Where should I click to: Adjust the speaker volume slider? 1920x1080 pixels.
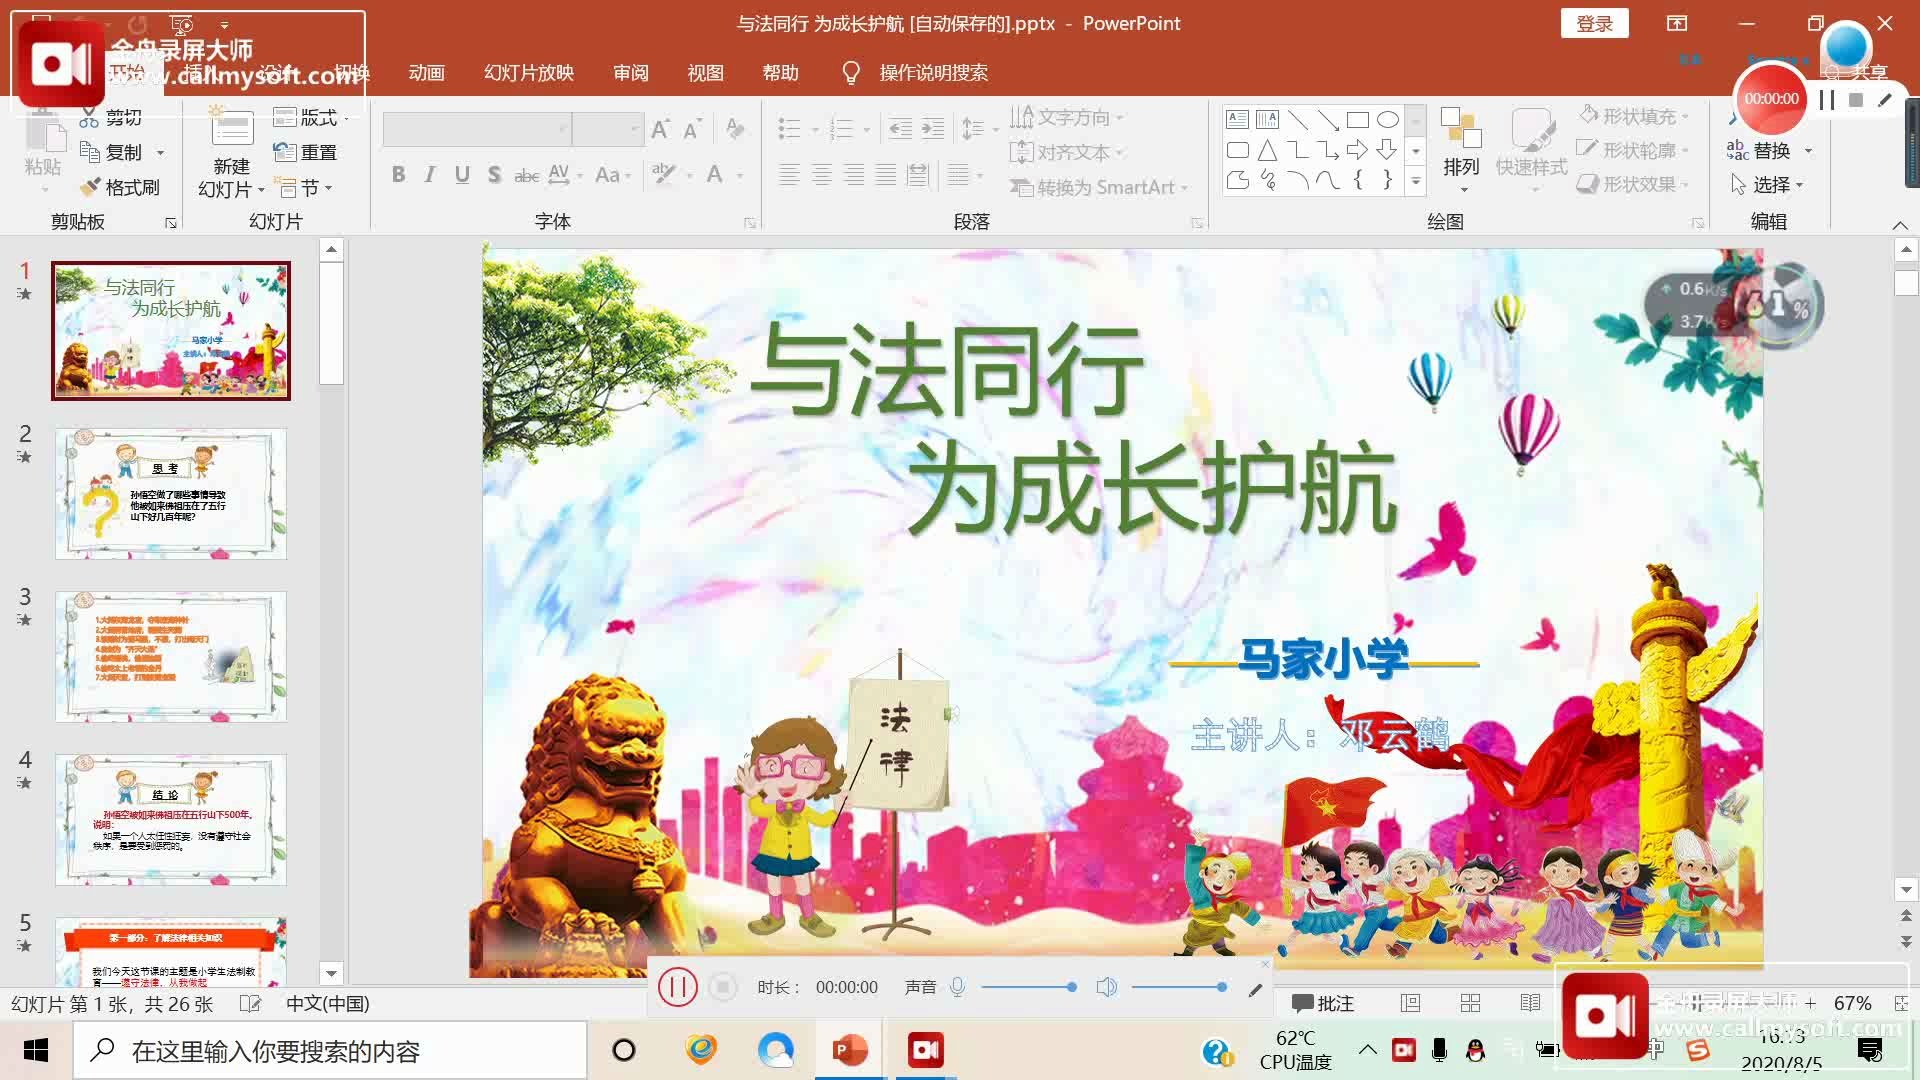pyautogui.click(x=1180, y=987)
